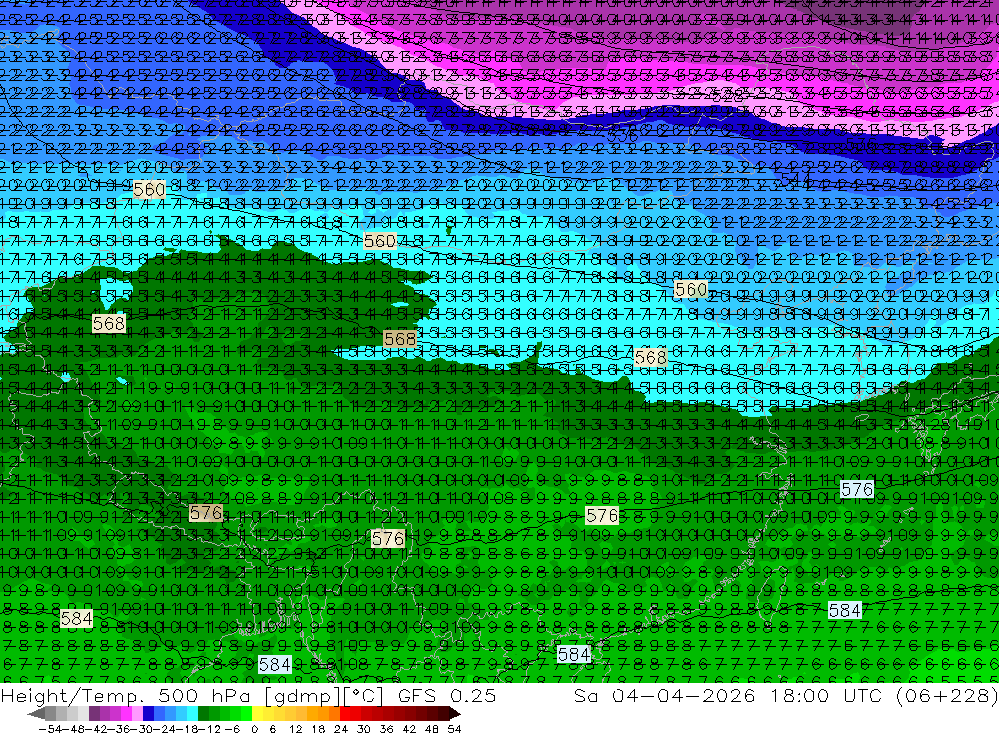Viewport: 1000px width, 733px height.
Task: Click the '04-04-2026' date text
Action: point(684,696)
